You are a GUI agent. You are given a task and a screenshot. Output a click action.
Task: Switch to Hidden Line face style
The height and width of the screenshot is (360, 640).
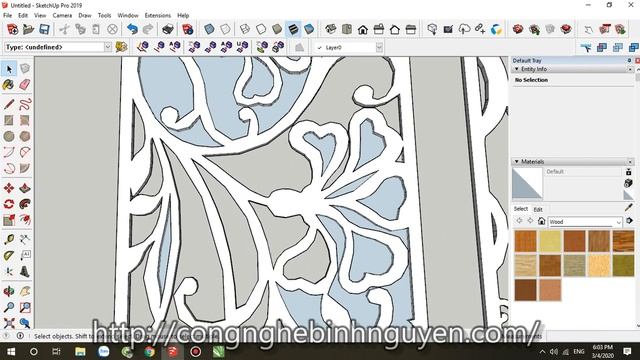(x=261, y=29)
